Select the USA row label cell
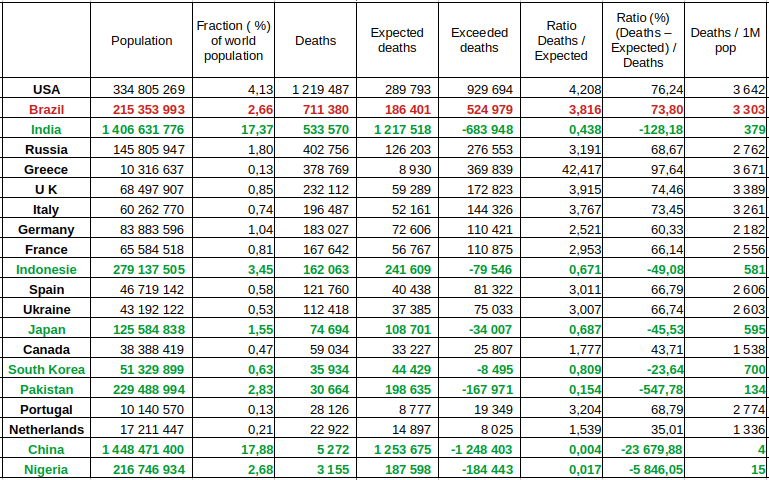The height and width of the screenshot is (480, 769). tap(47, 89)
